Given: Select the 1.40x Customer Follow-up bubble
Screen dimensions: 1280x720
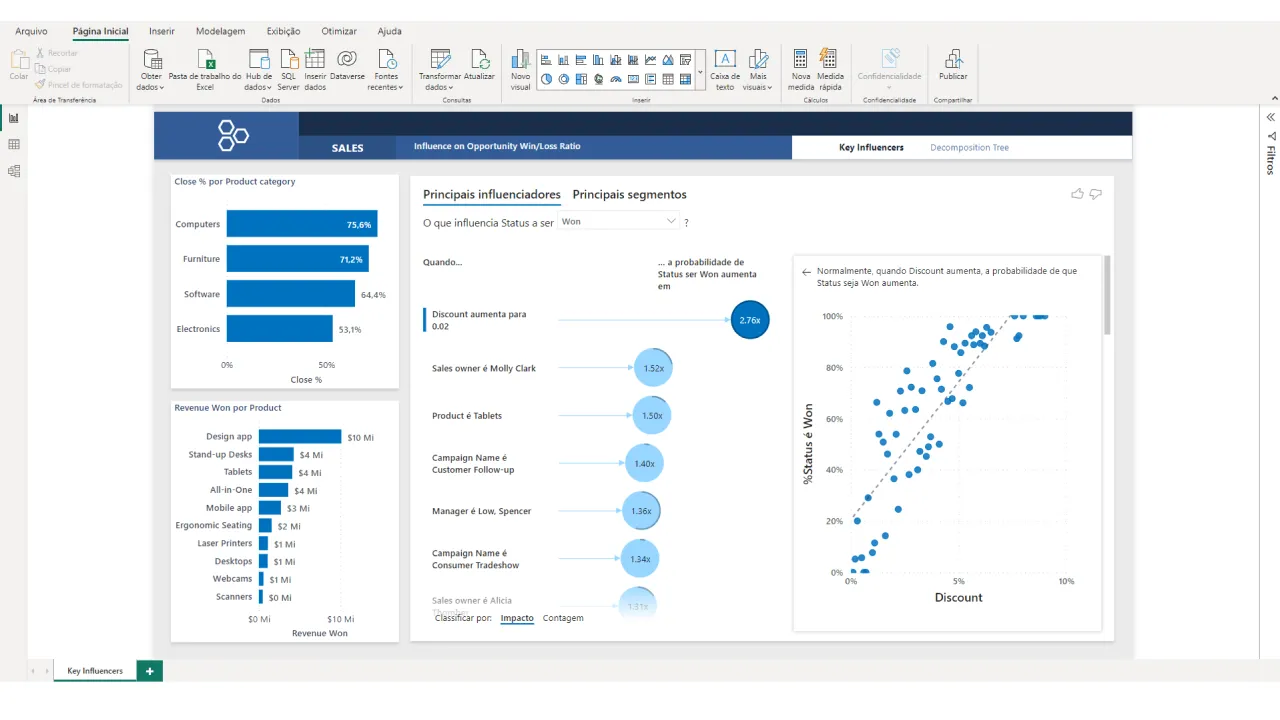Looking at the screenshot, I should tap(644, 463).
